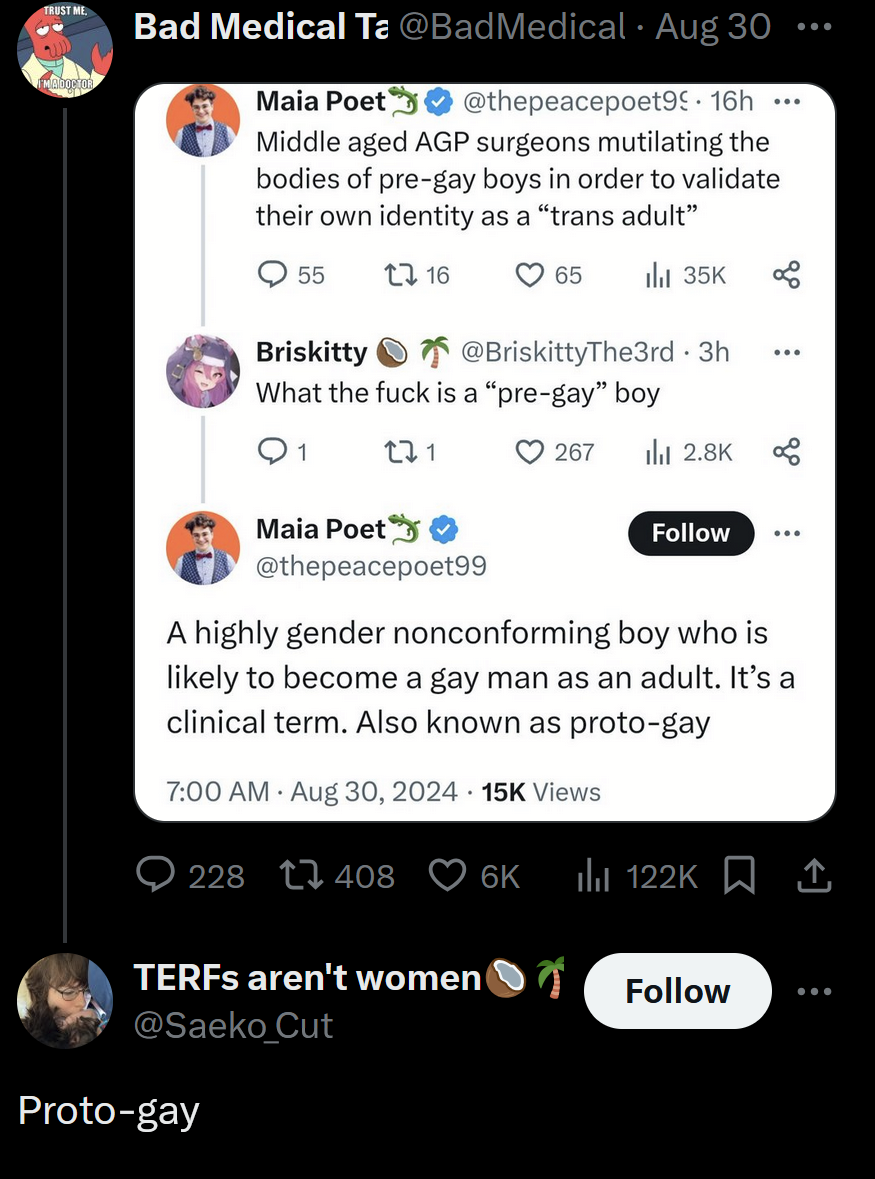This screenshot has height=1179, width=875.
Task: Like Briskitty's quoted reply
Action: tap(529, 453)
